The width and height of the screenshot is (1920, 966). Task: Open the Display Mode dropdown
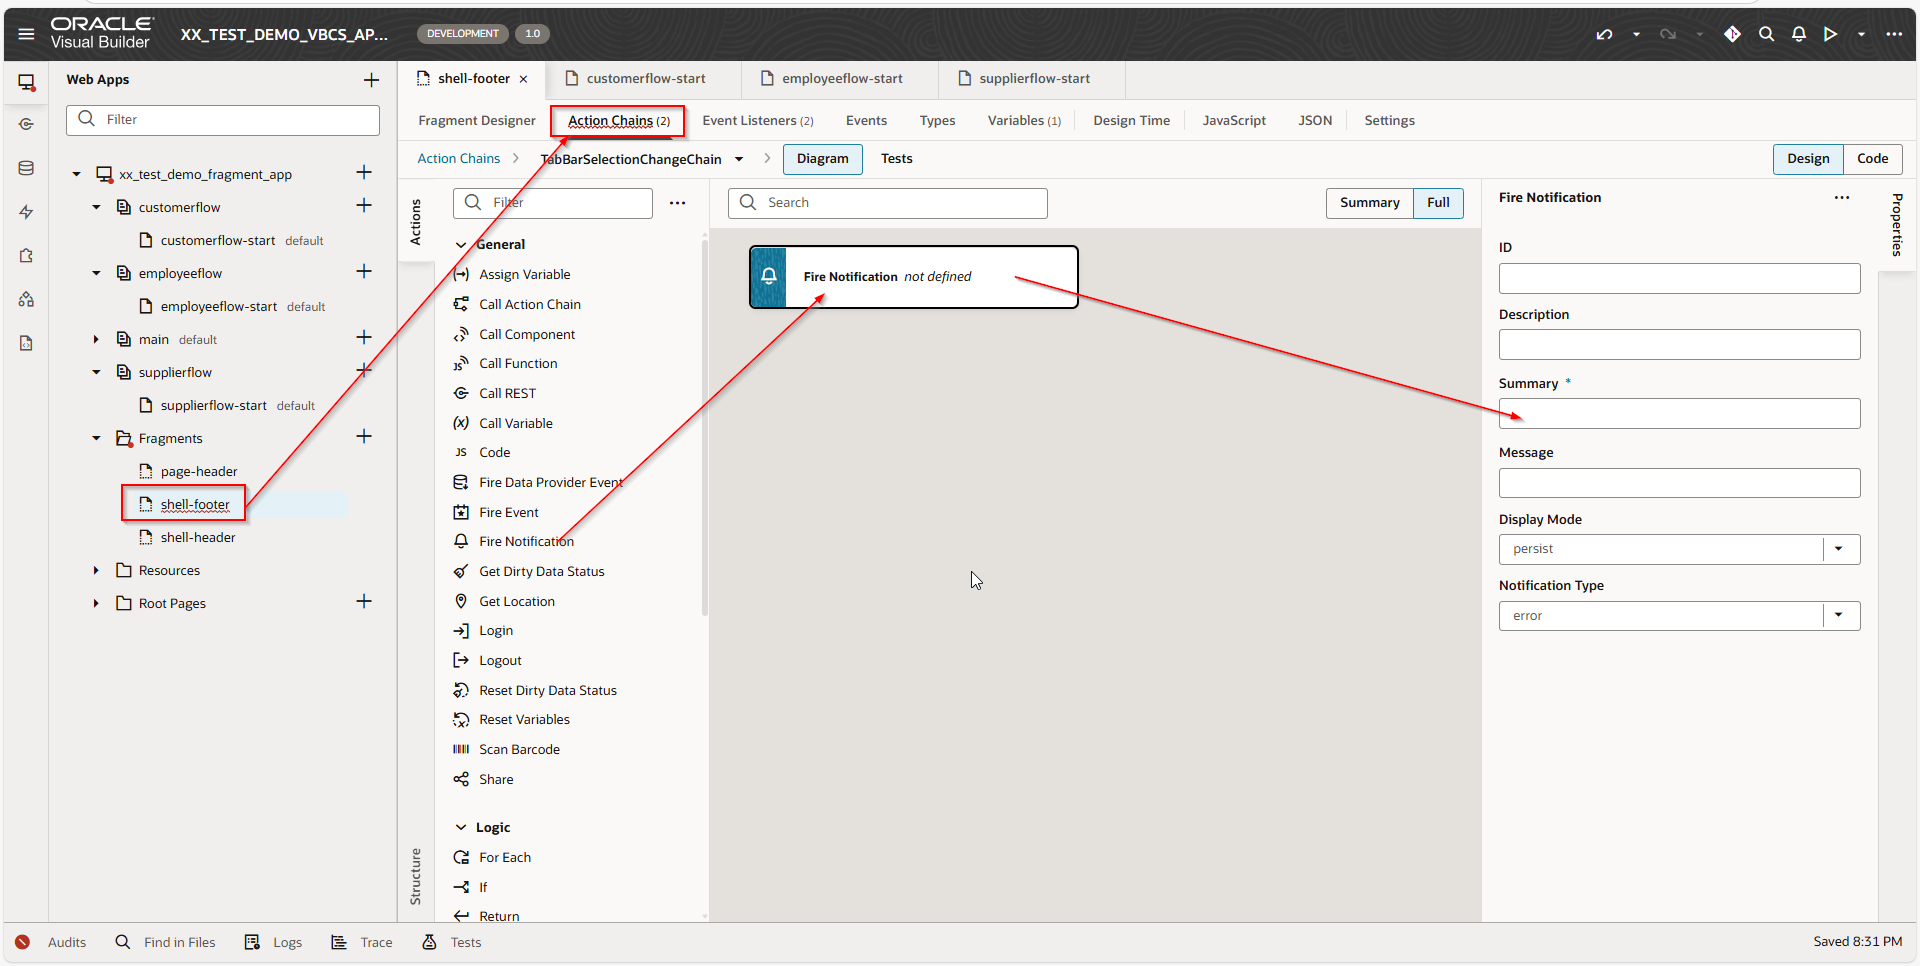pyautogui.click(x=1838, y=549)
